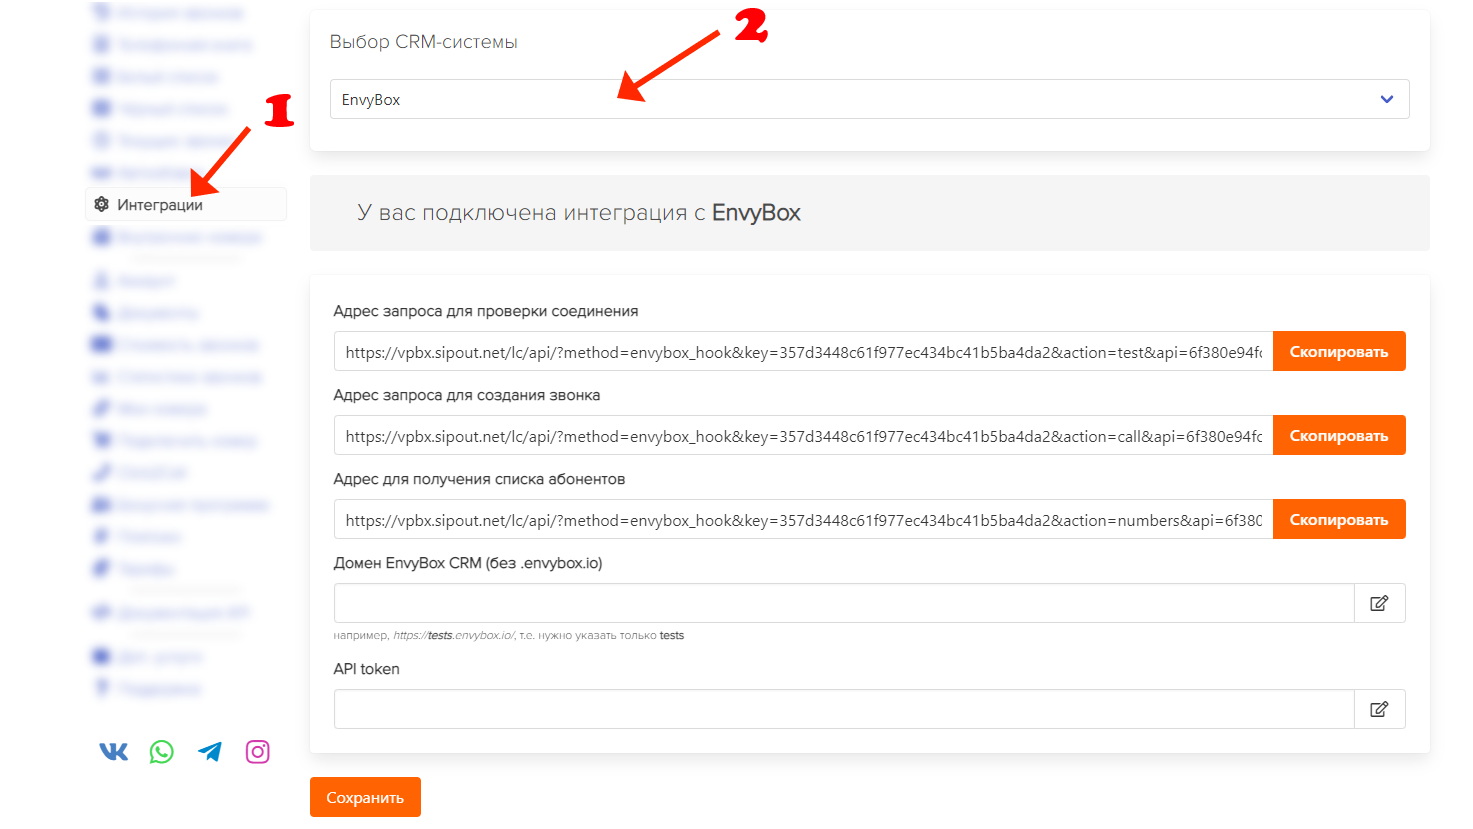The image size is (1473, 829).
Task: Click the Instagram icon in the sidebar
Action: (257, 752)
